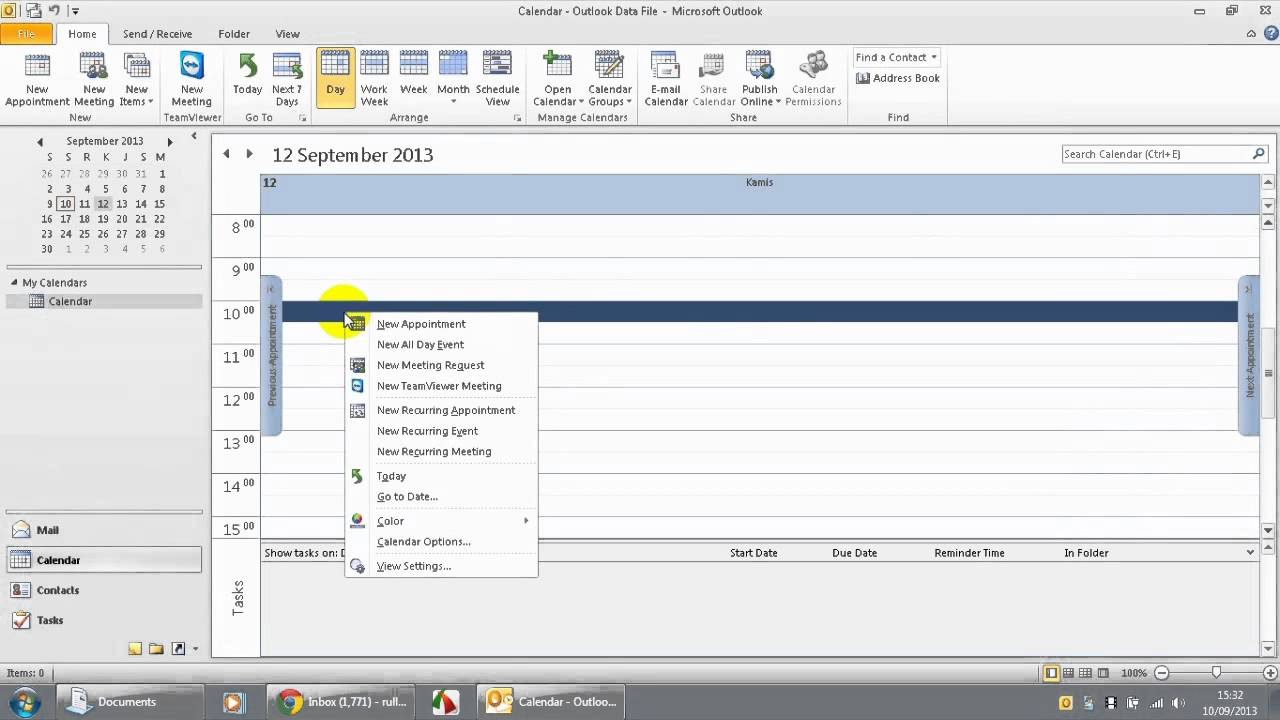
Task: Switch to Folder ribbon tab
Action: click(234, 34)
